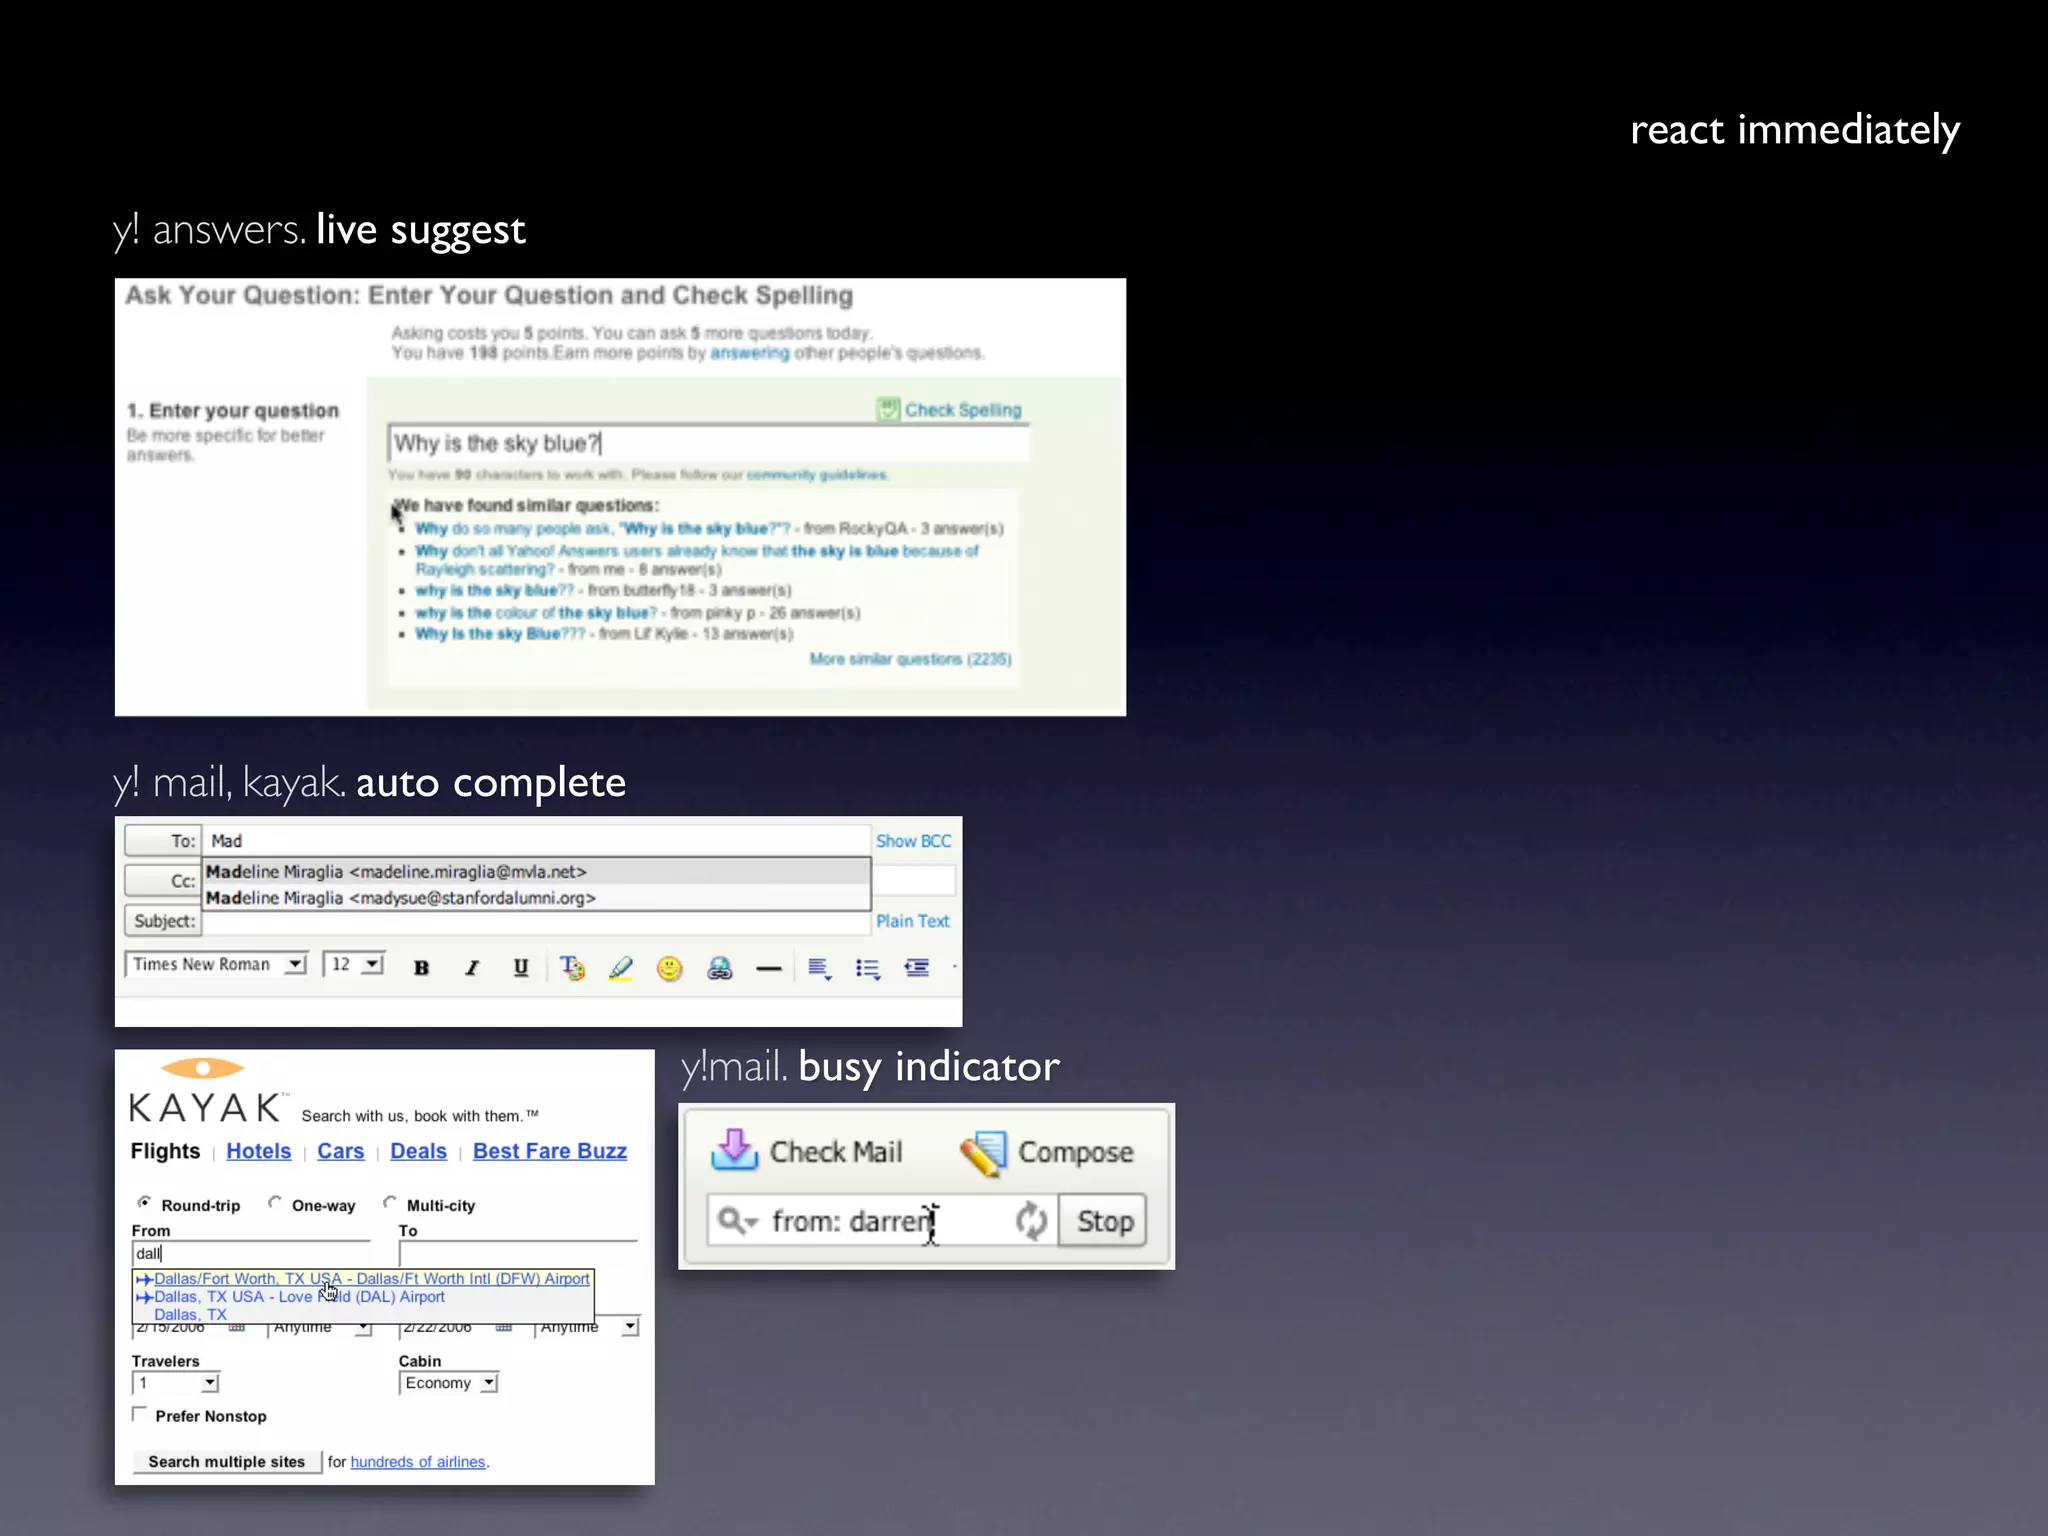Click the Kayak From field containing 'dall'
Viewport: 2048px width, 1536px height.
(x=251, y=1253)
